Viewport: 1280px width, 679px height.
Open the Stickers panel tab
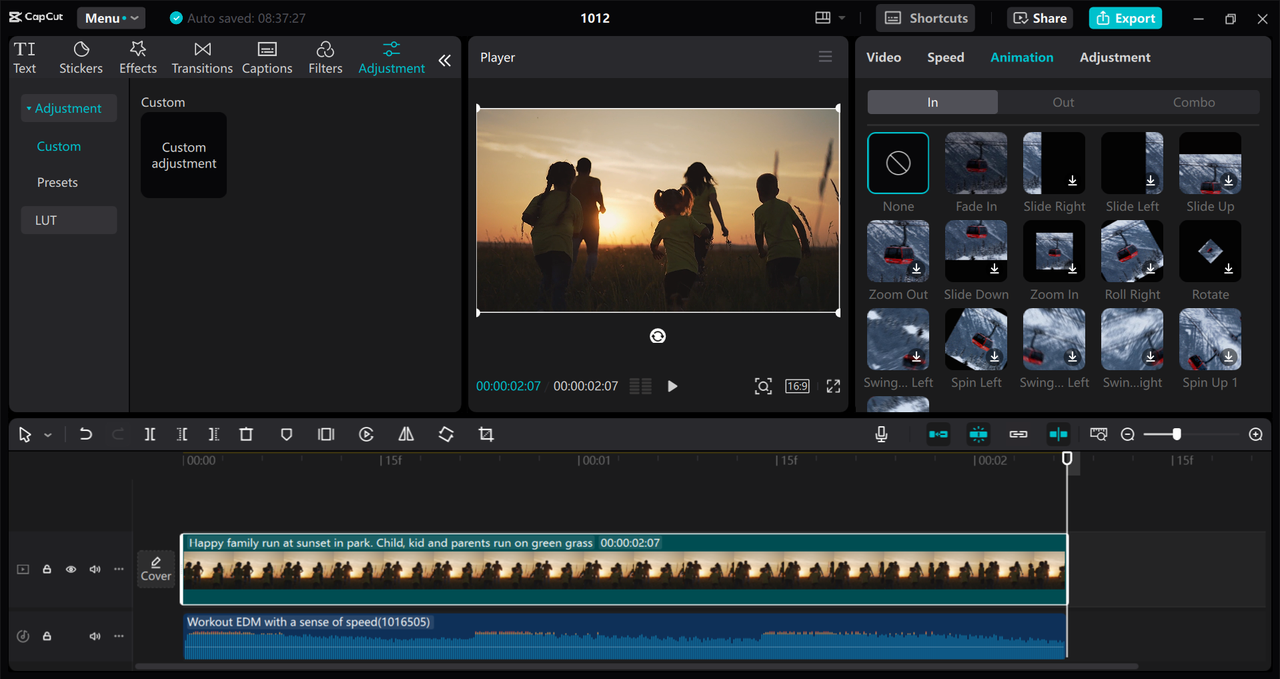(x=81, y=58)
